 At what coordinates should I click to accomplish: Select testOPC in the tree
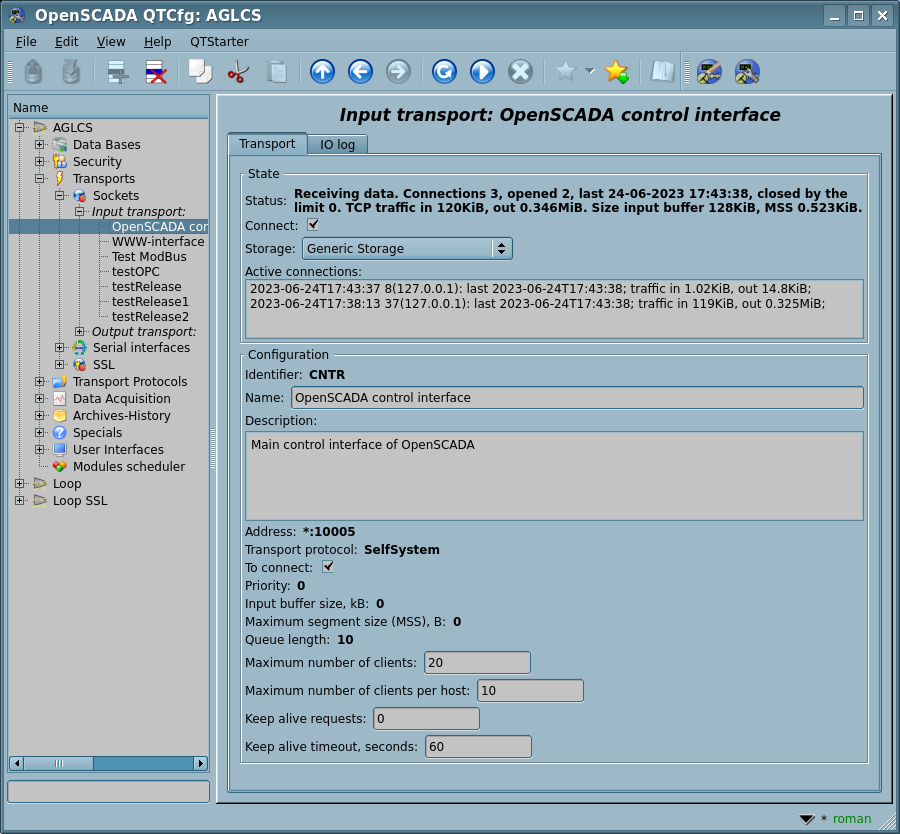tap(135, 271)
